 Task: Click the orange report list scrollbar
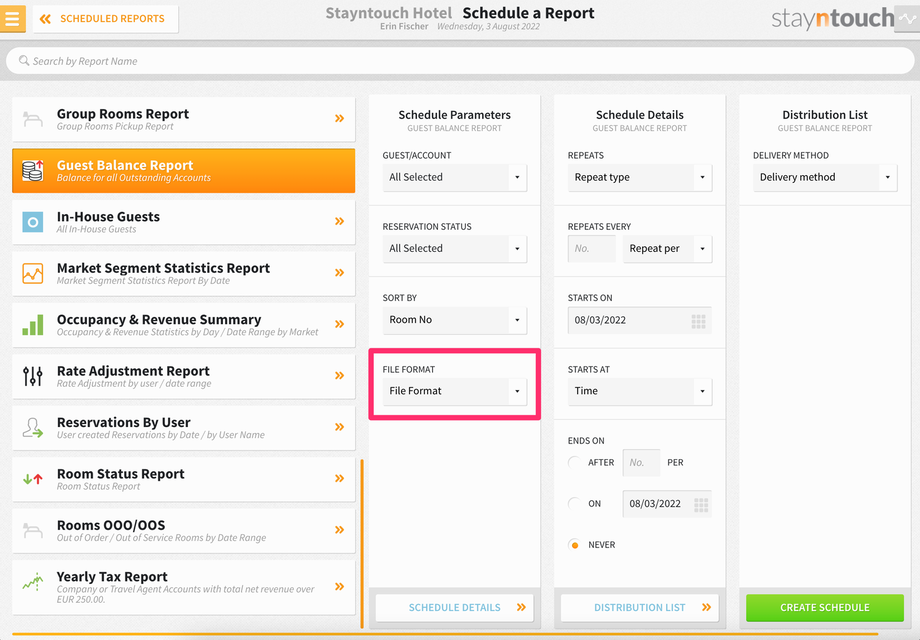pos(362,543)
